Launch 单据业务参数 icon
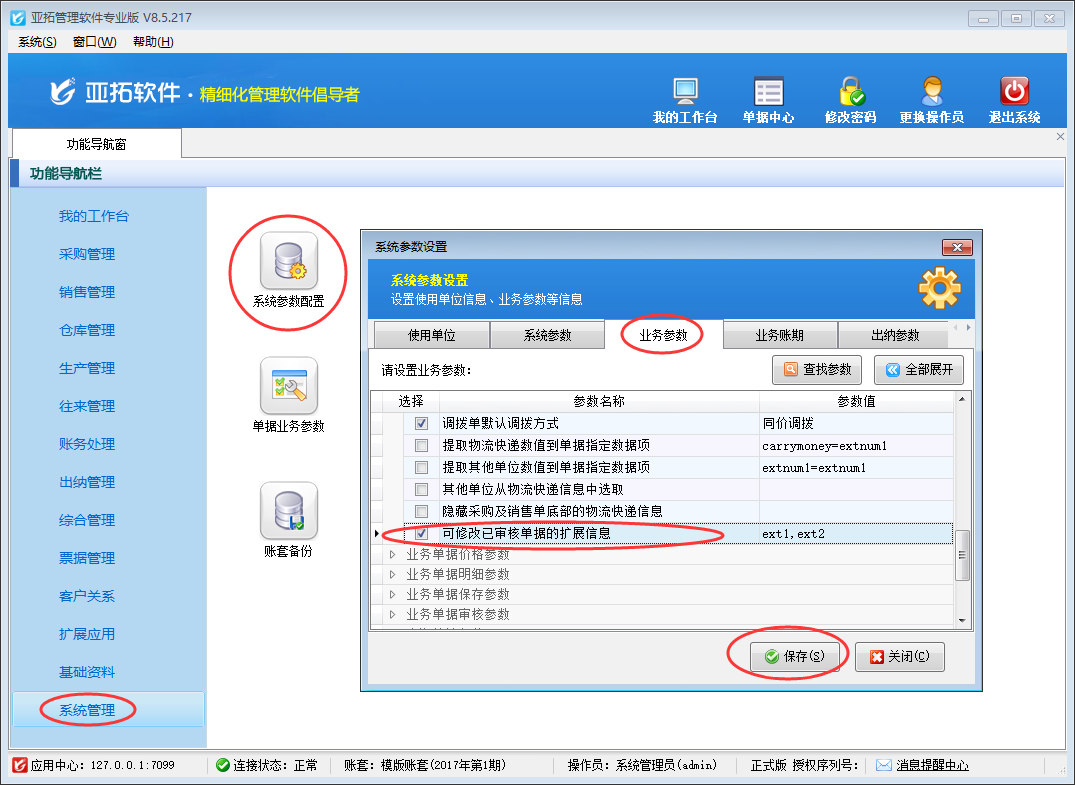 [x=288, y=387]
